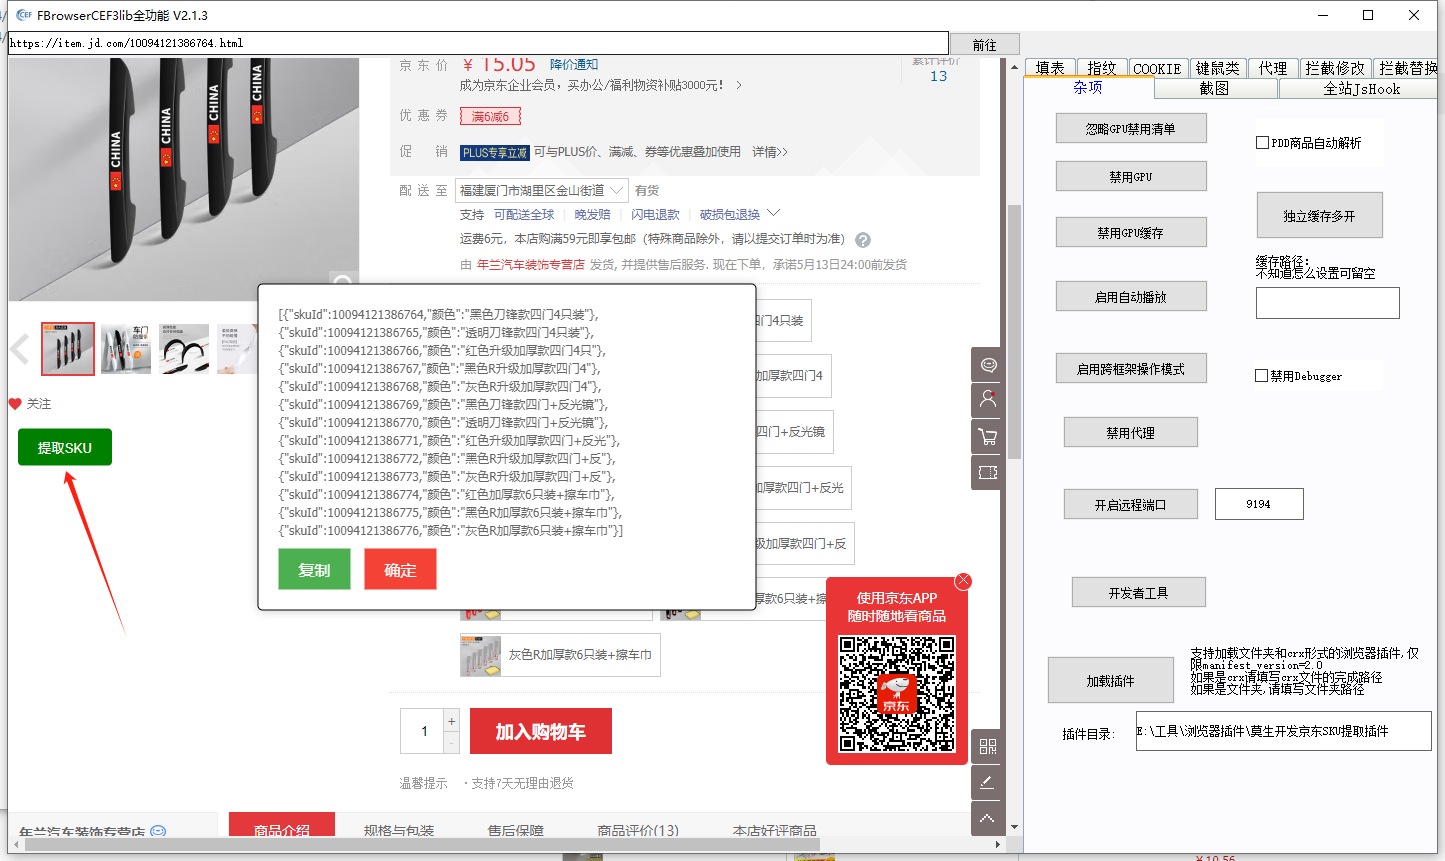
Task: Go to previous product thumbnails with left arrow
Action: pyautogui.click(x=19, y=349)
